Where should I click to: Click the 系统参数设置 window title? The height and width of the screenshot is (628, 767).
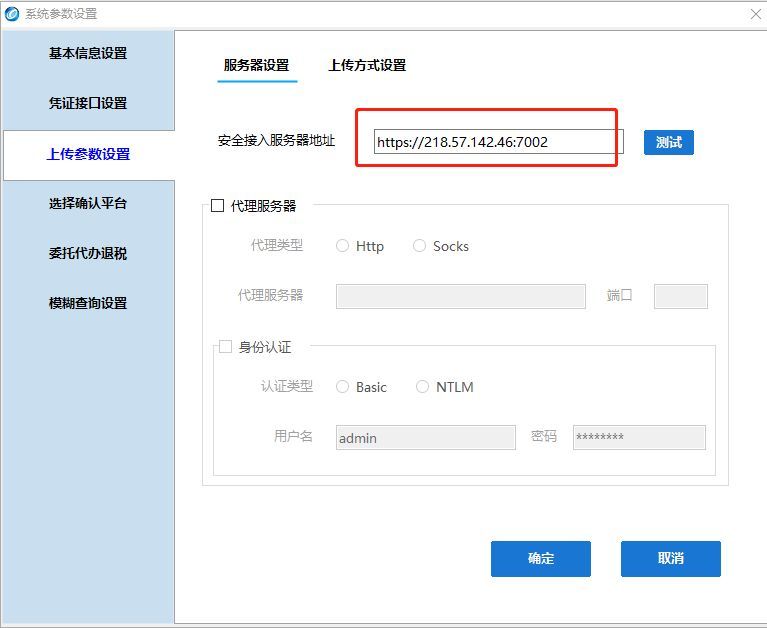pos(62,14)
